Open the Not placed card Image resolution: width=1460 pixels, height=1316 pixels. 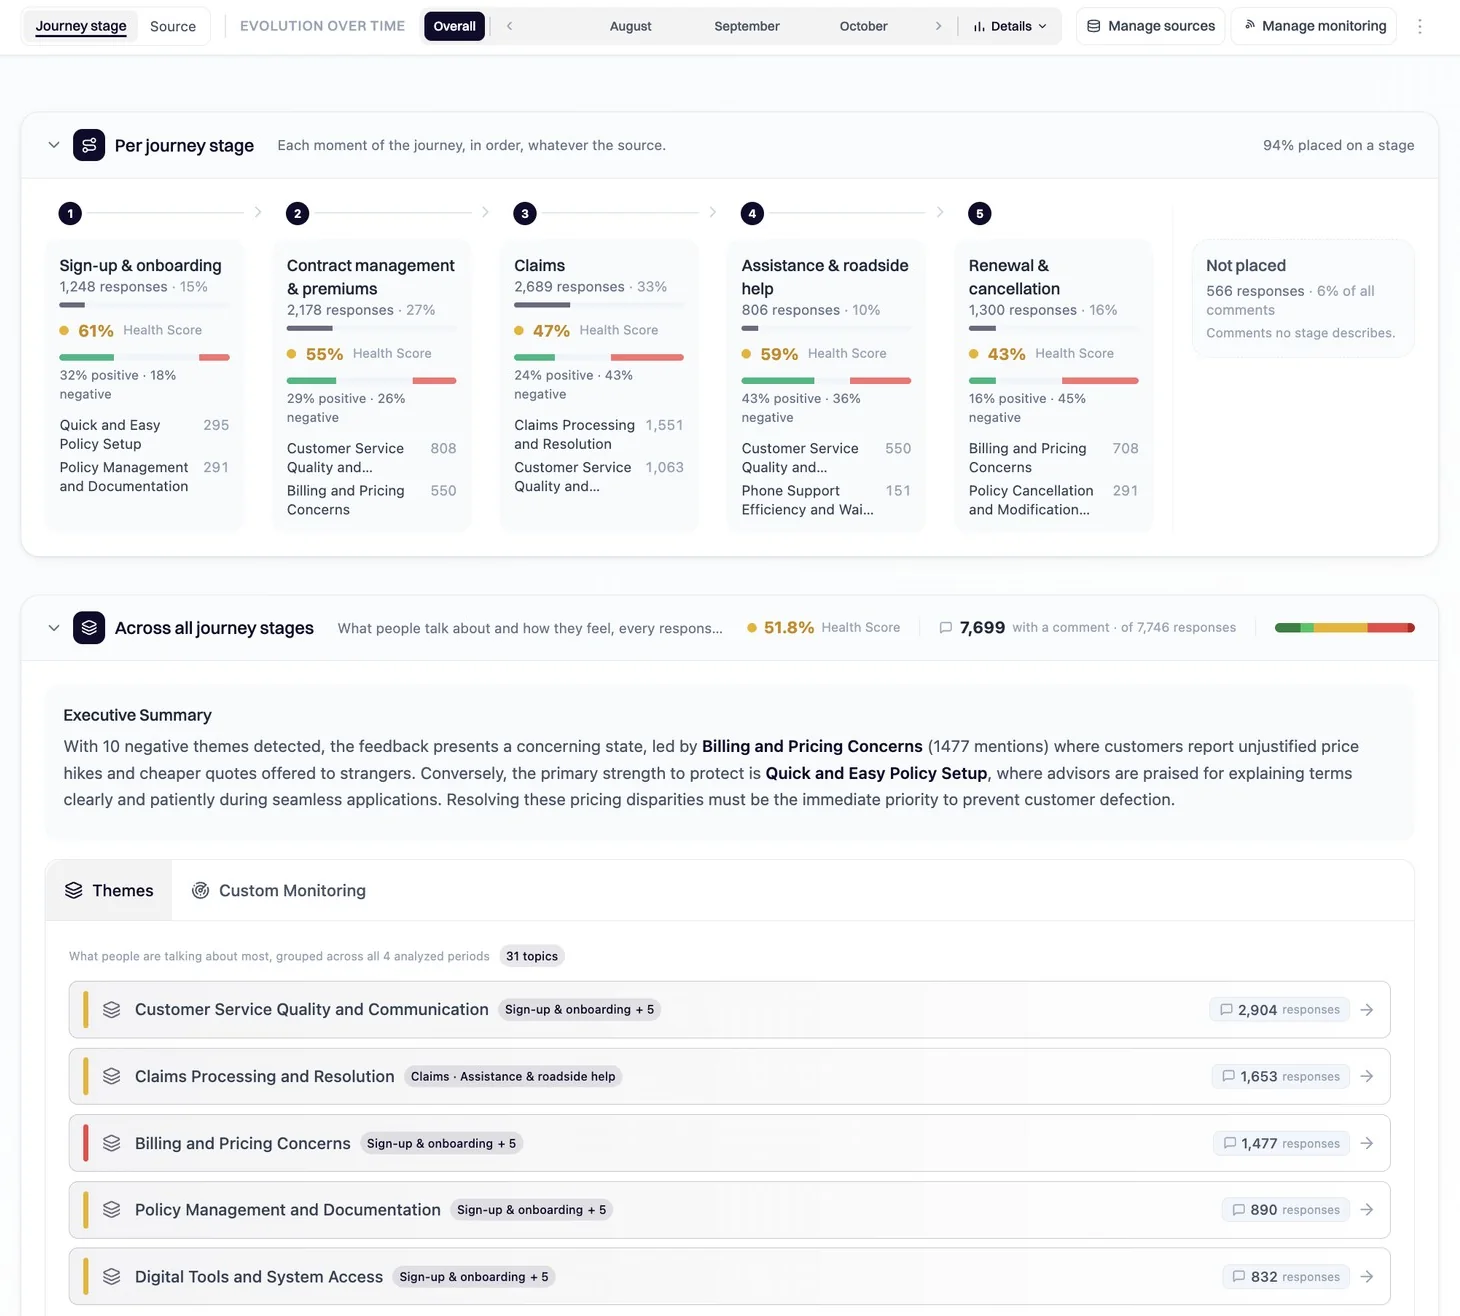coord(1303,298)
